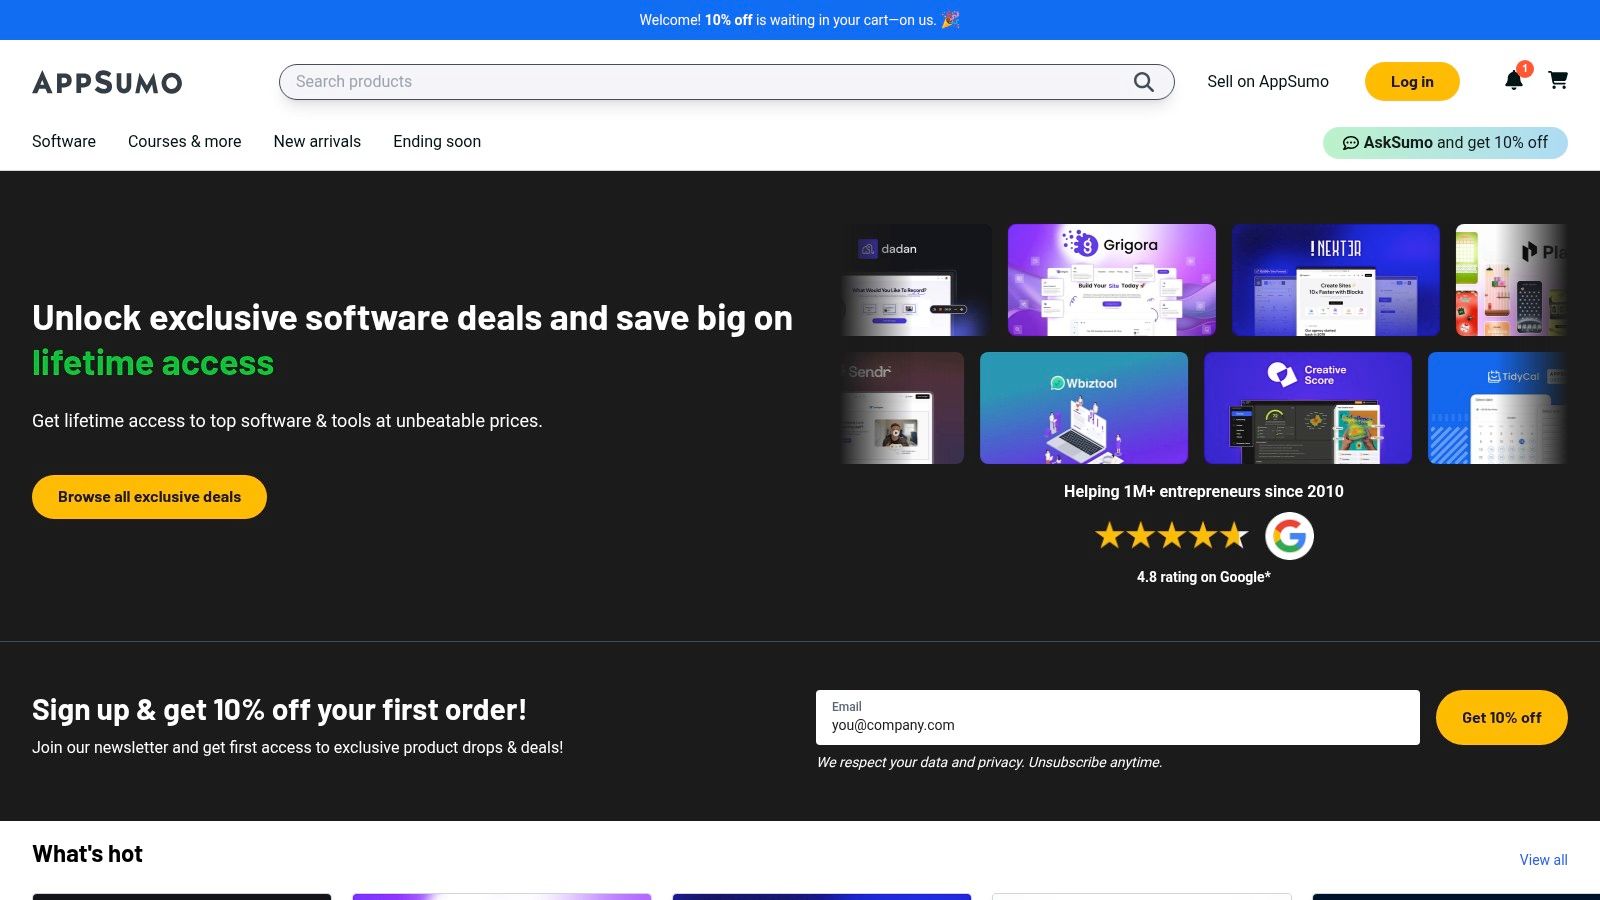The image size is (1600, 900).
Task: Open the NEXTER deal thumbnail
Action: pos(1336,280)
